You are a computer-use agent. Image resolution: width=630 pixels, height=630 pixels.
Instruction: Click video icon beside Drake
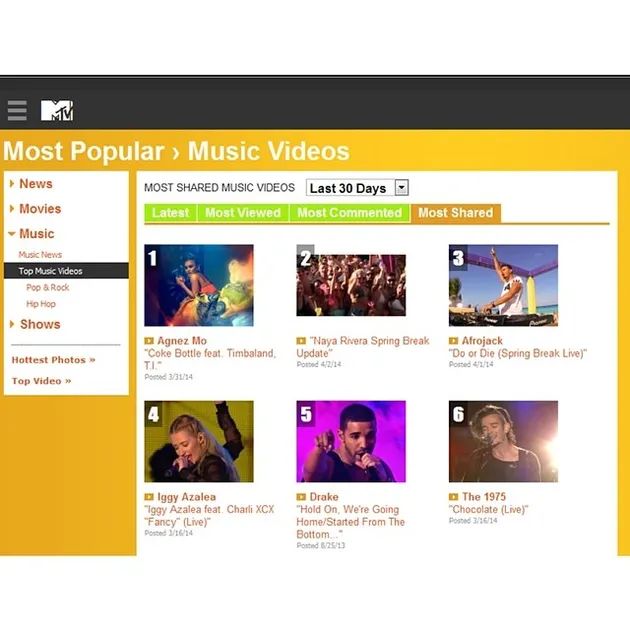point(301,497)
